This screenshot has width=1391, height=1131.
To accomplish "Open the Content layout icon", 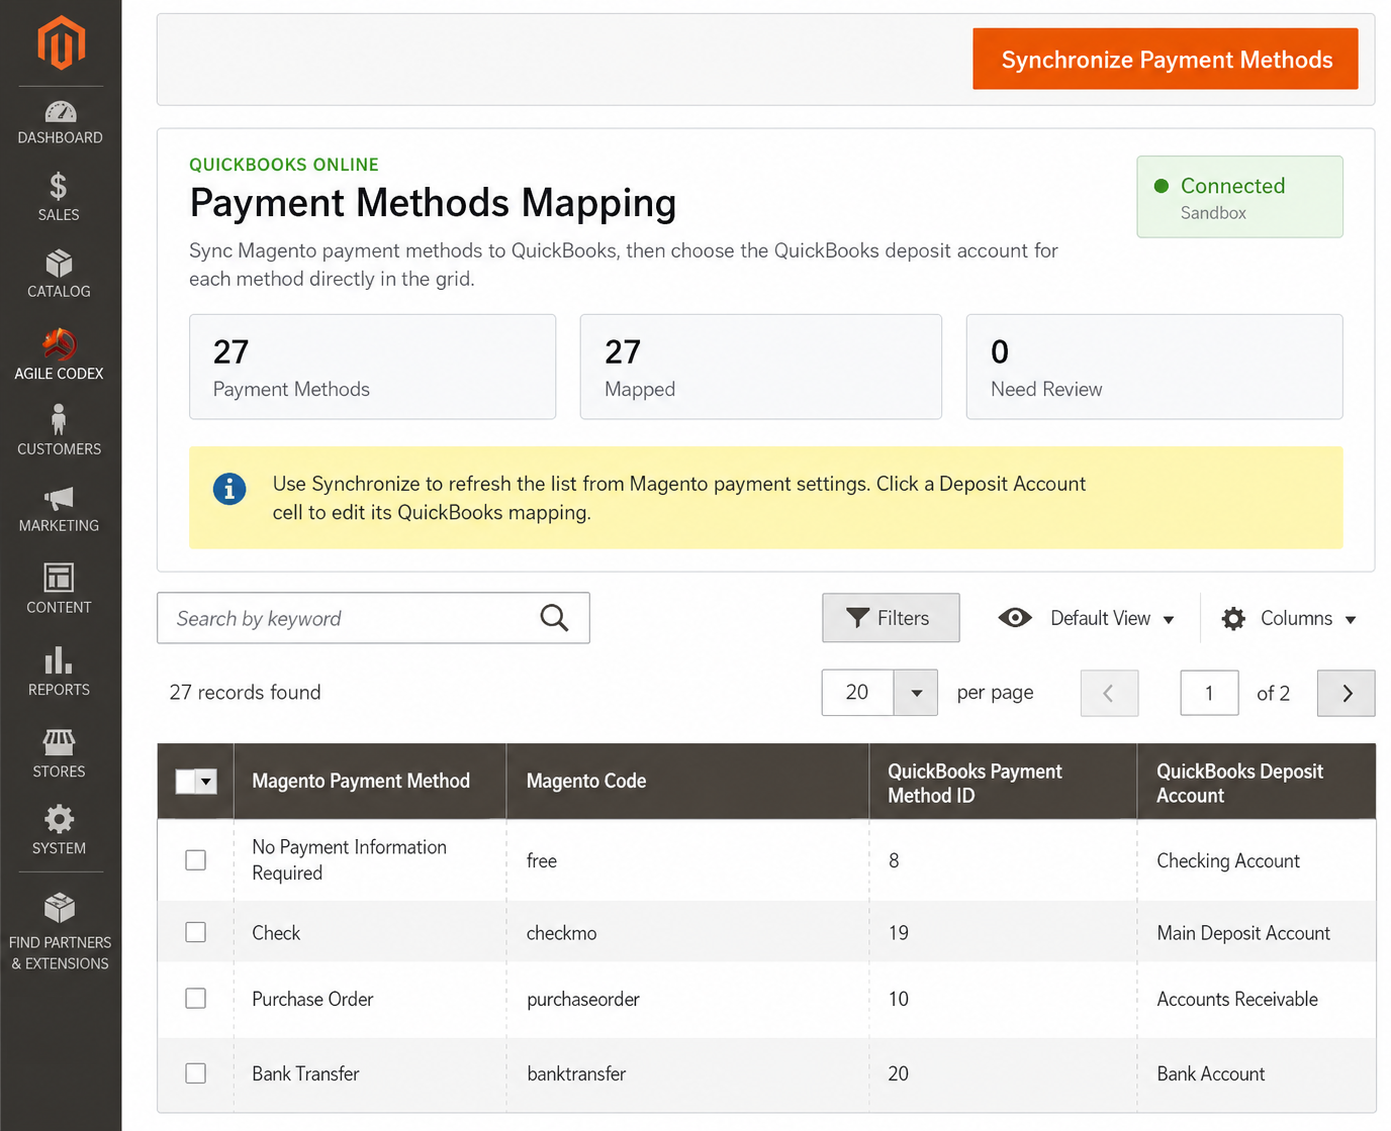I will click(x=59, y=578).
